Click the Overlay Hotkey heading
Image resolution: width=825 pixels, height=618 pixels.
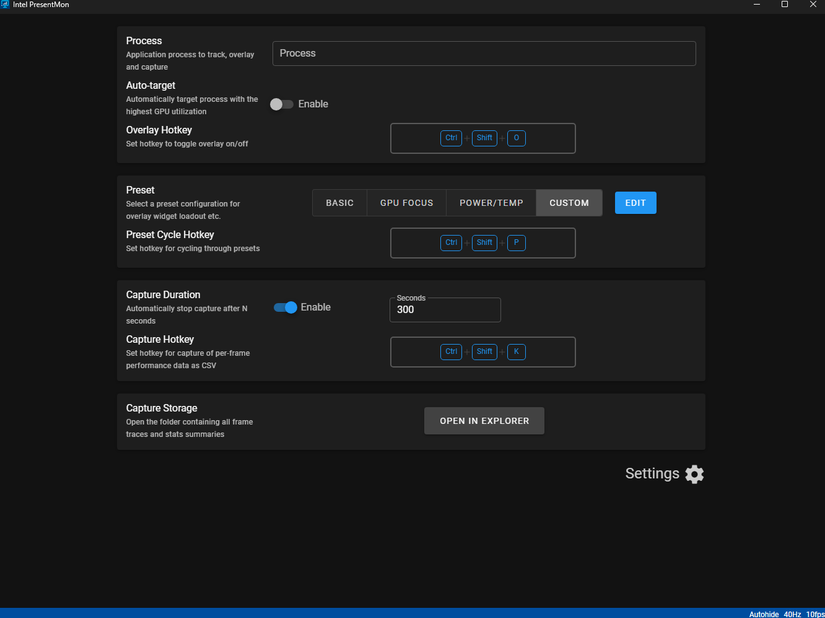[159, 130]
